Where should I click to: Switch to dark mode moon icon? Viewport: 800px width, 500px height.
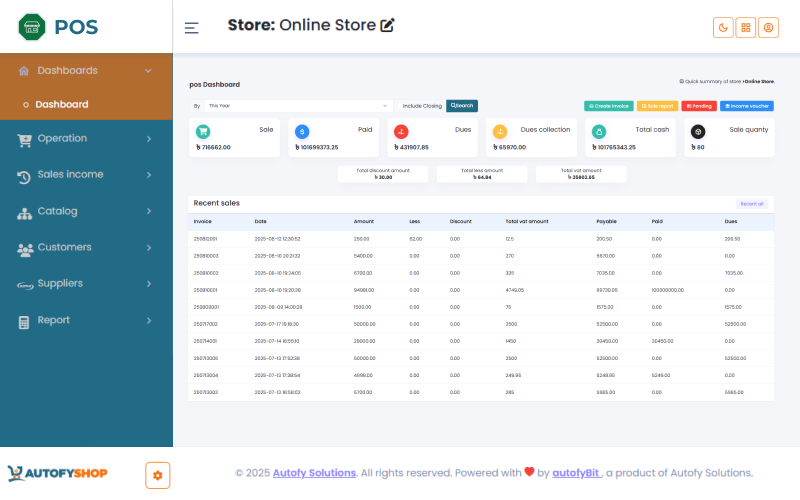723,28
